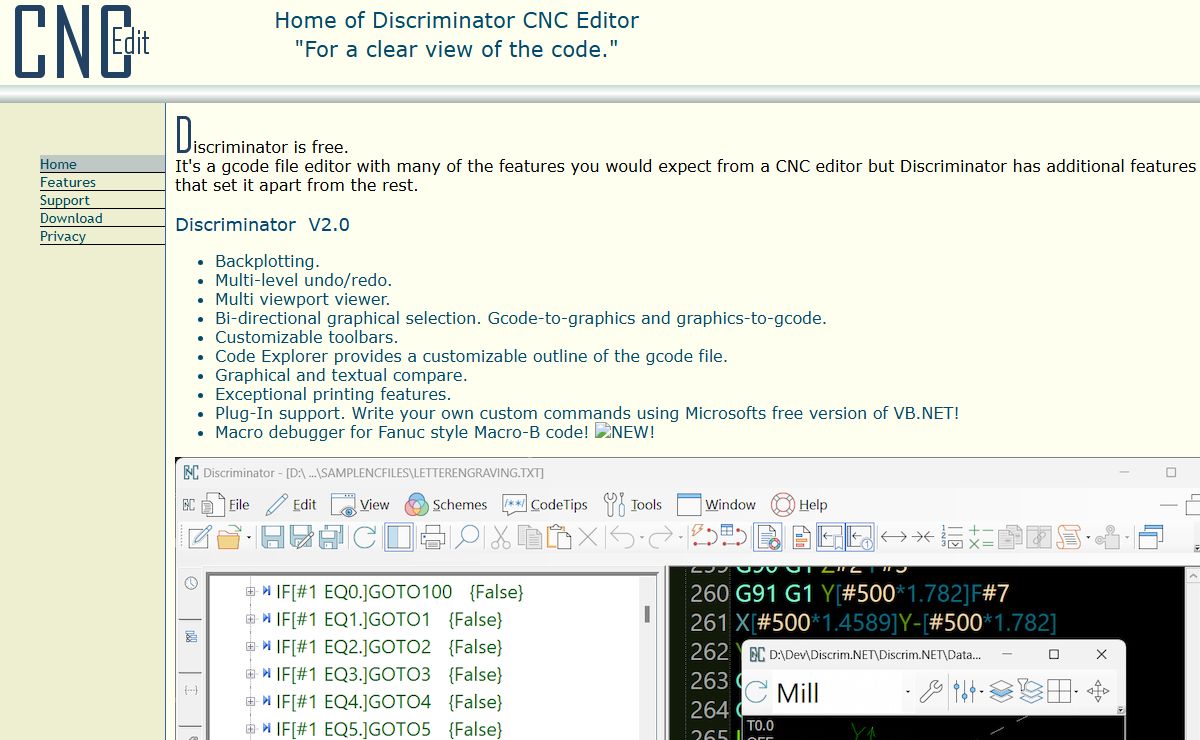Toggle the document color wheel button
The width and height of the screenshot is (1200, 740).
point(768,537)
